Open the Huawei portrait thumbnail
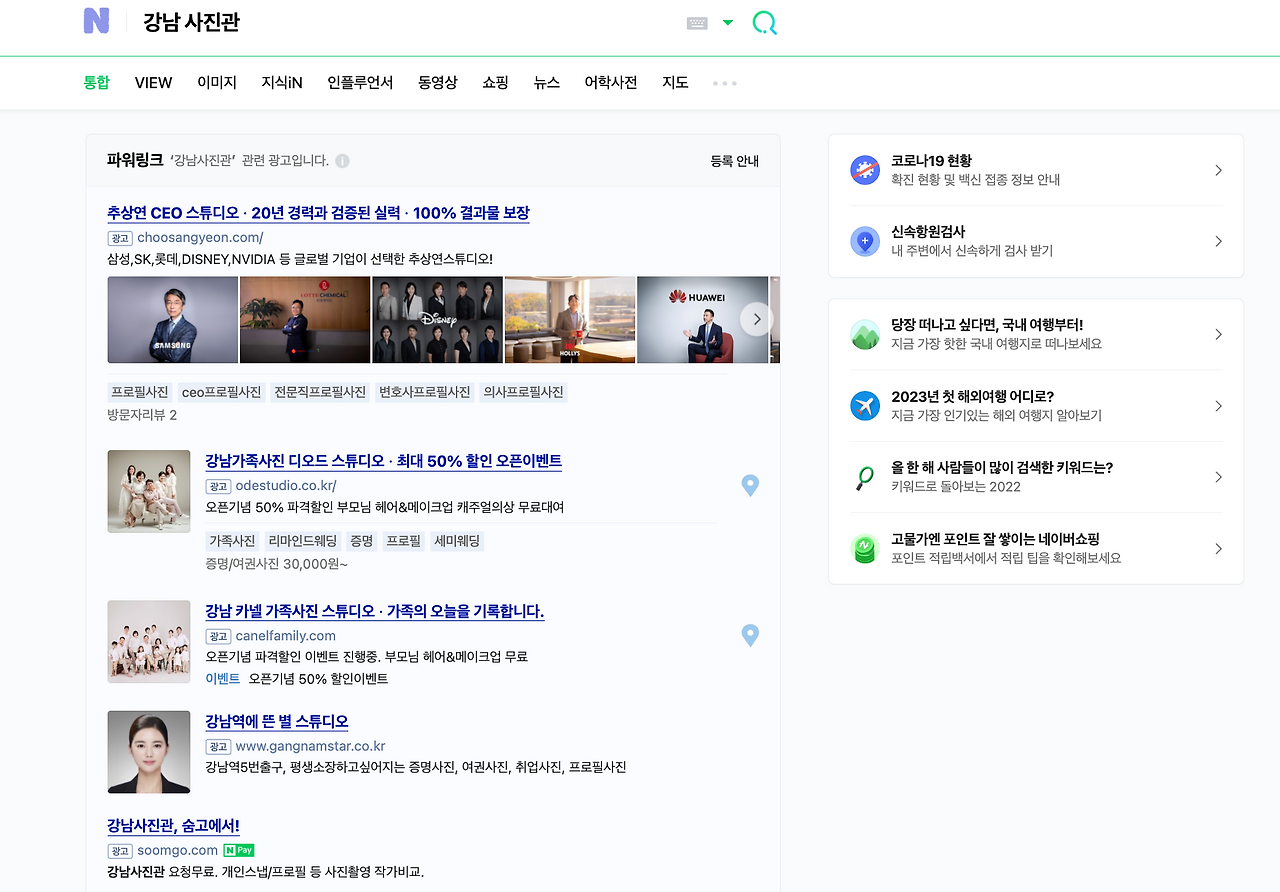The width and height of the screenshot is (1280, 892). click(703, 320)
